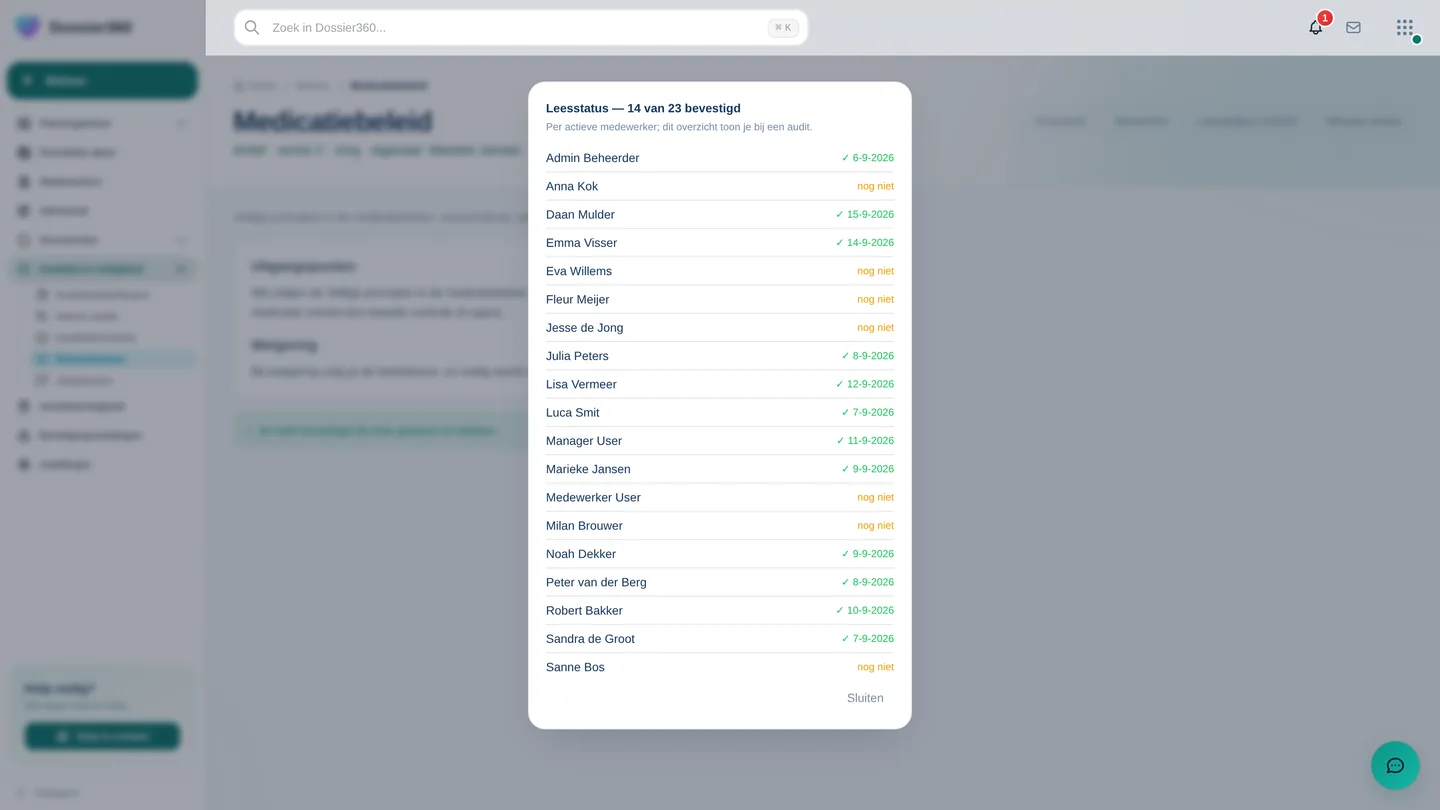Open the apps grid menu
Image resolution: width=1440 pixels, height=810 pixels.
click(1405, 28)
